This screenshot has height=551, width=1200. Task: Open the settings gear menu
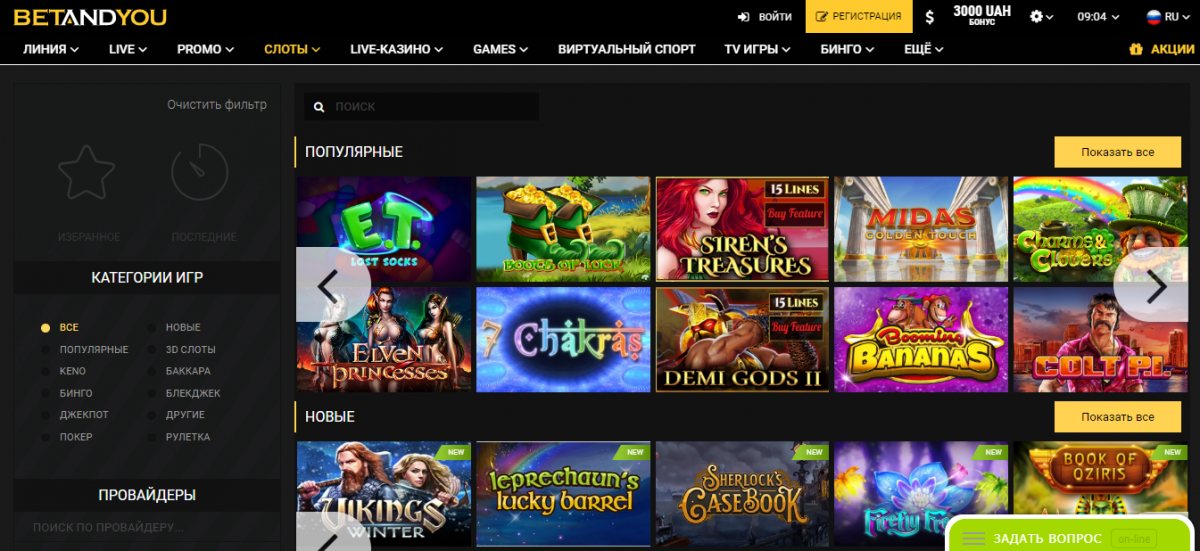(1042, 17)
